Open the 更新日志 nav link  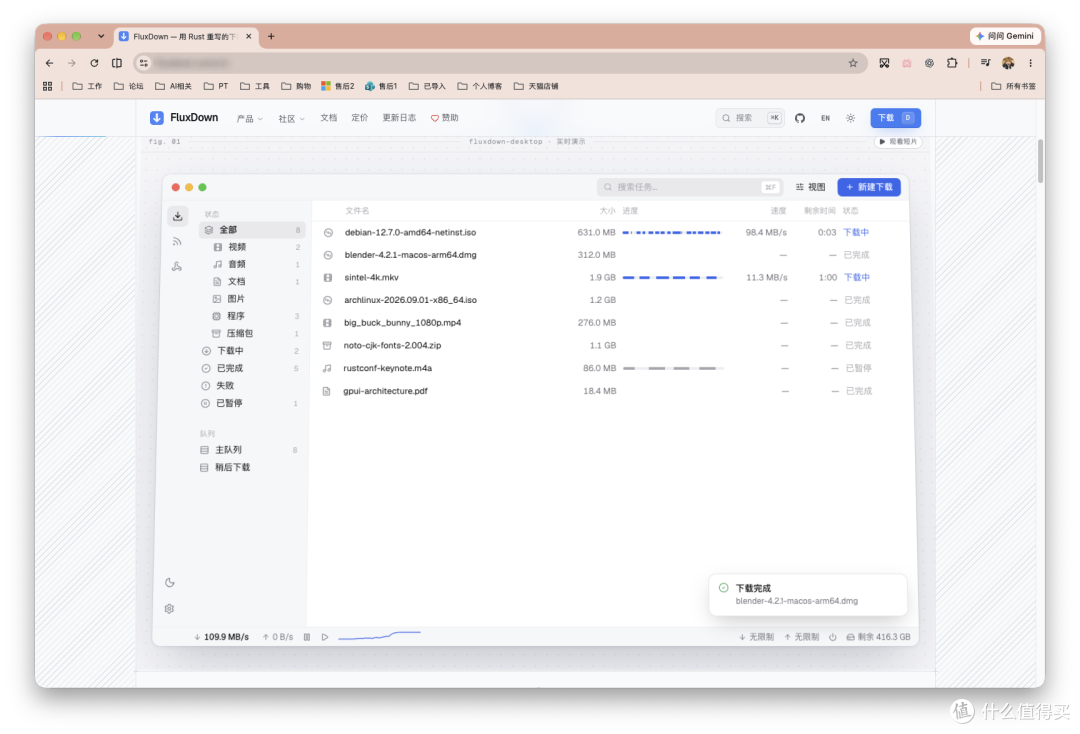coord(399,118)
